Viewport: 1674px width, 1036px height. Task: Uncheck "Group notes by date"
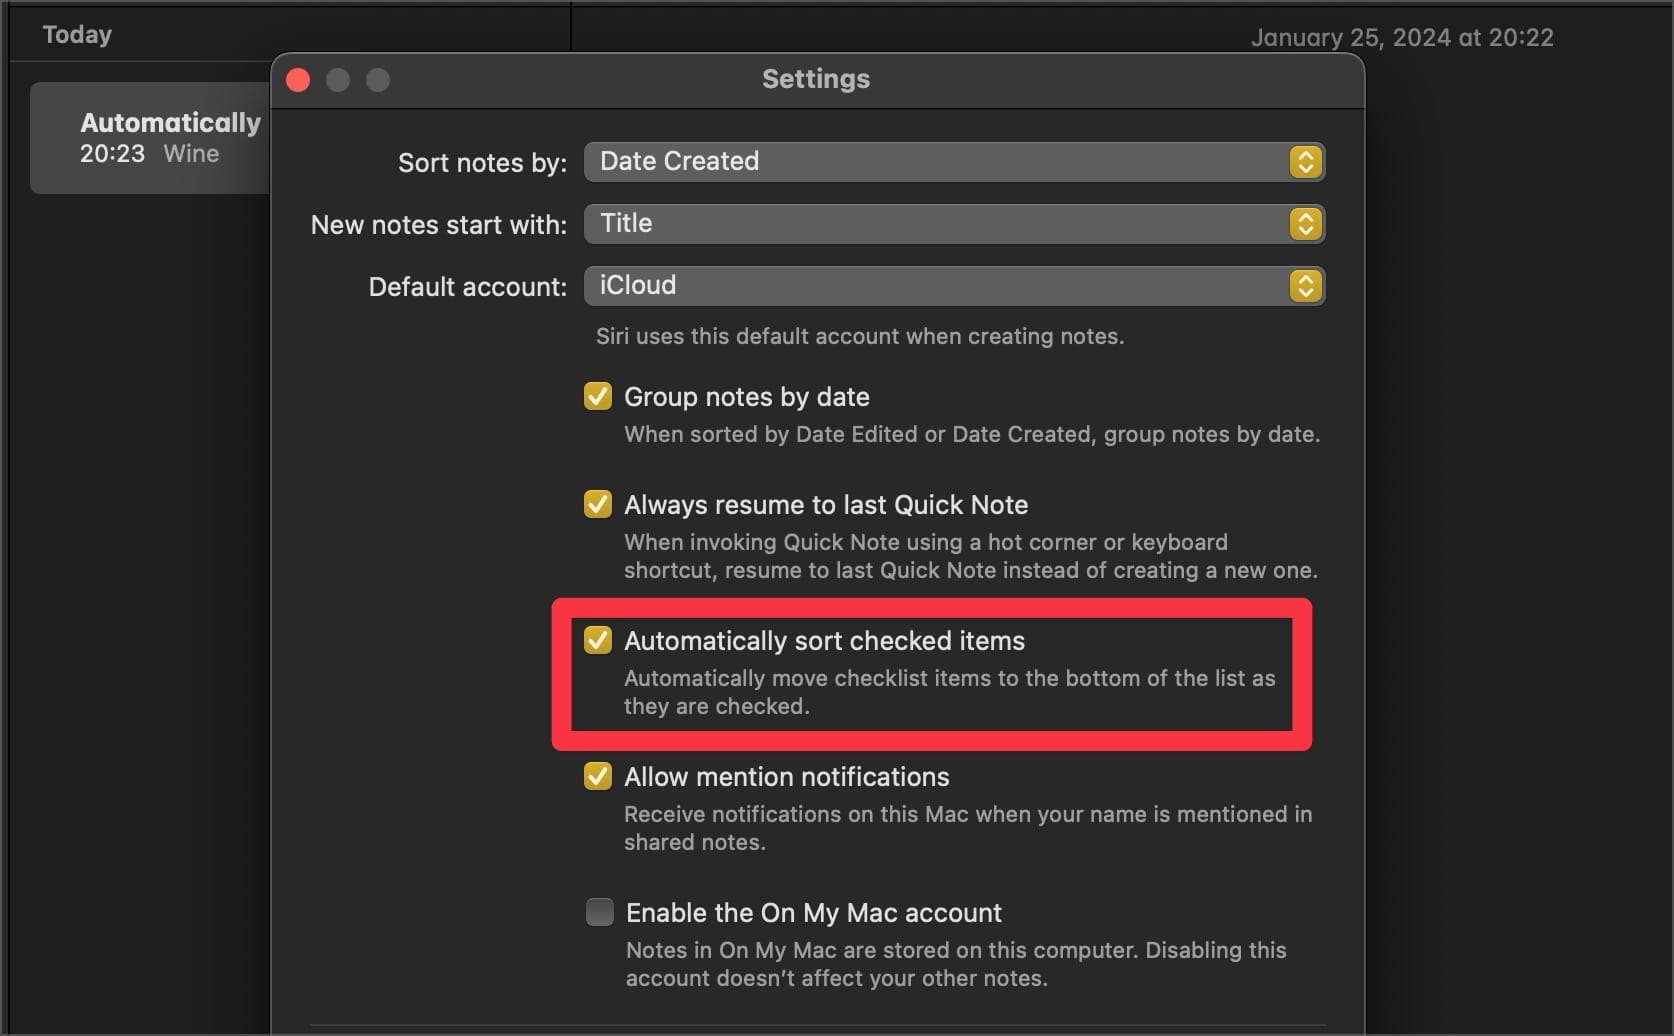598,395
